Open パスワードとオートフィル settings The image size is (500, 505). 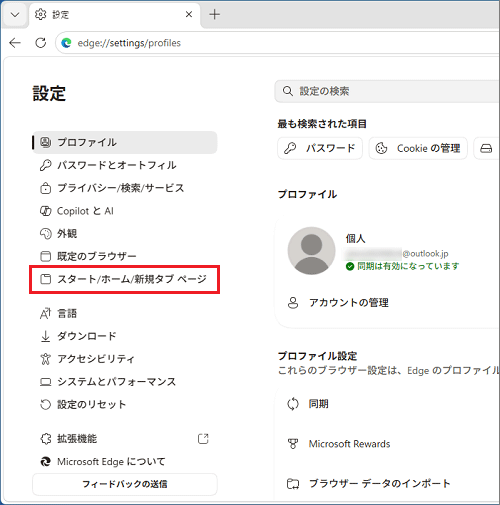[125, 165]
